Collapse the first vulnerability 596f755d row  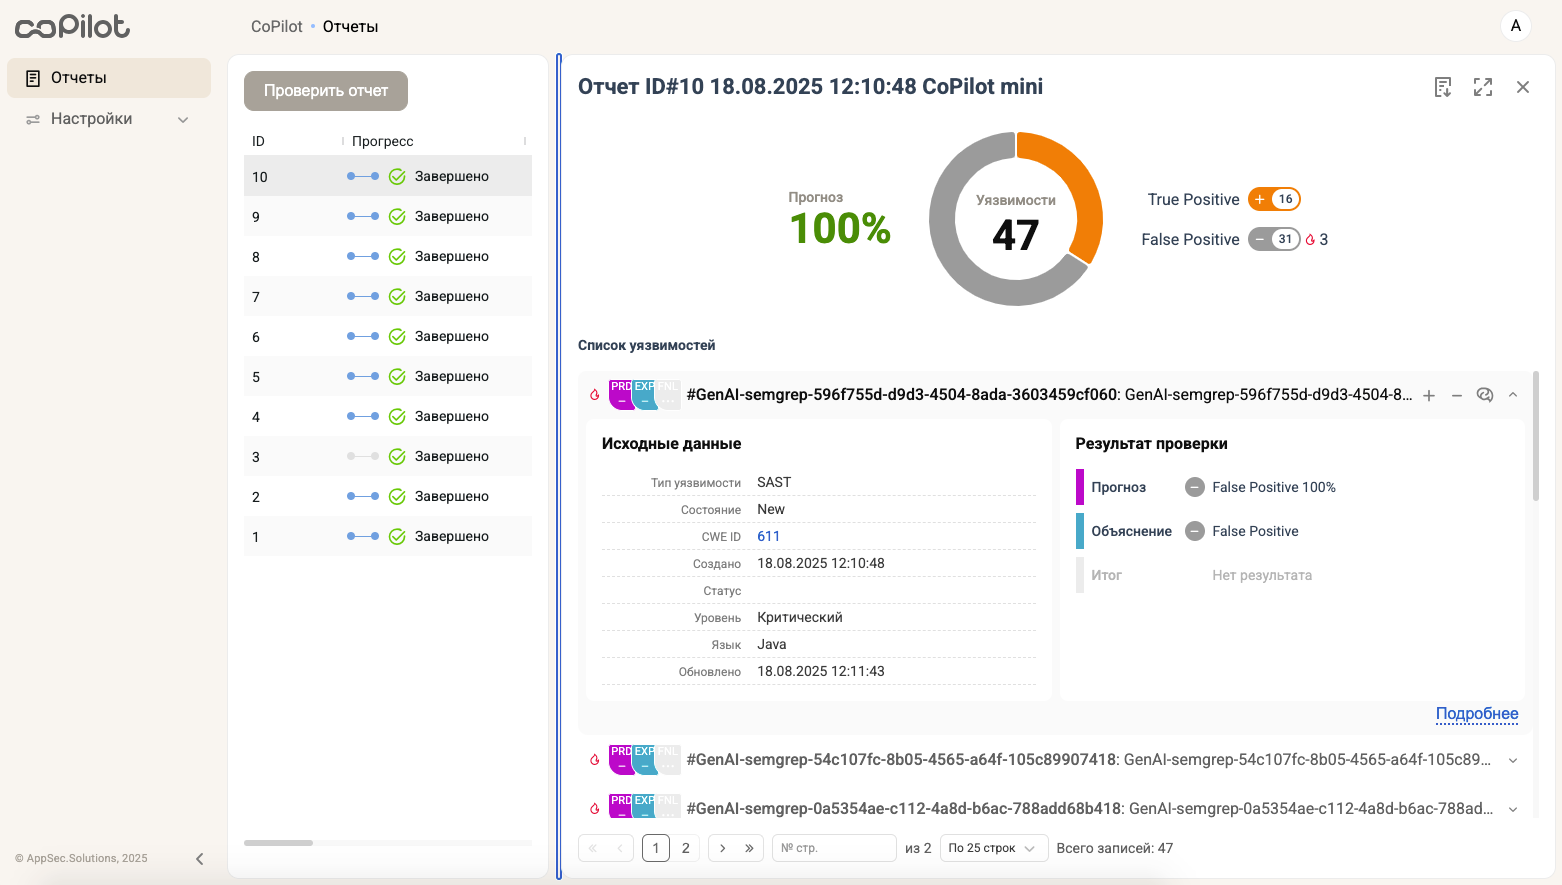1513,395
